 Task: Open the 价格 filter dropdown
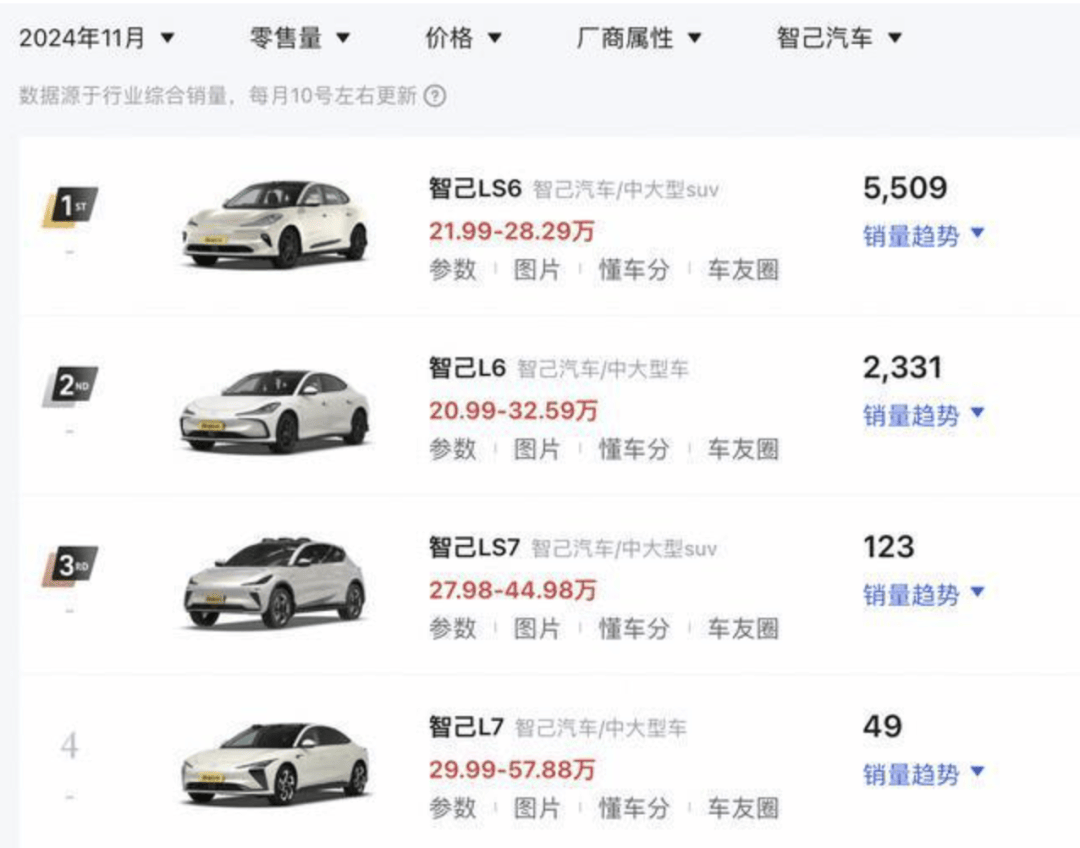click(x=464, y=38)
